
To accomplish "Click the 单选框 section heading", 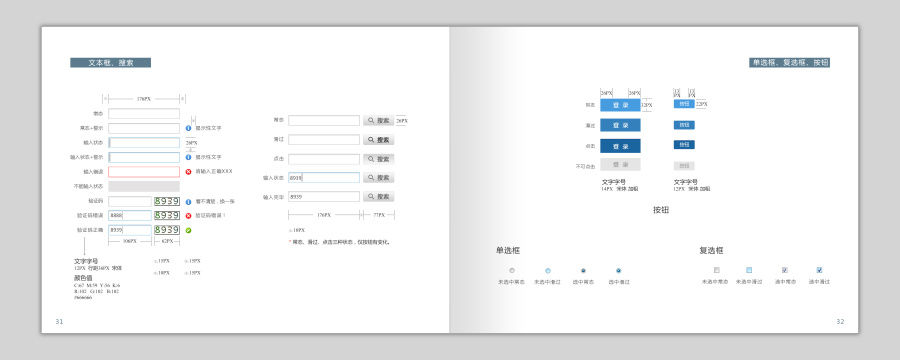I will (508, 251).
